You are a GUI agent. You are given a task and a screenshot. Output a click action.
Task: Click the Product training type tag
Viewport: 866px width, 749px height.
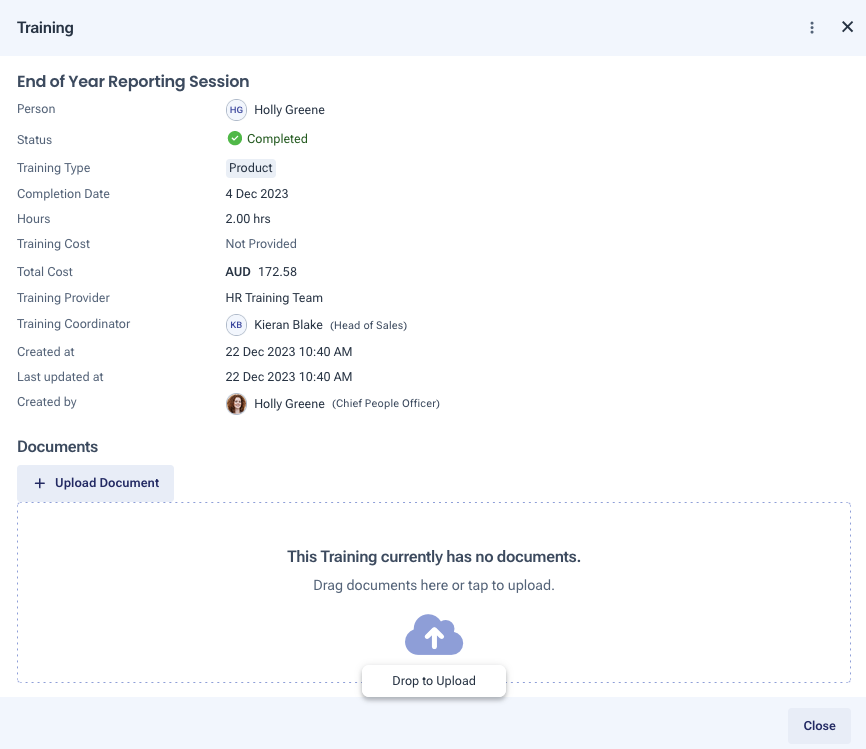coord(251,168)
